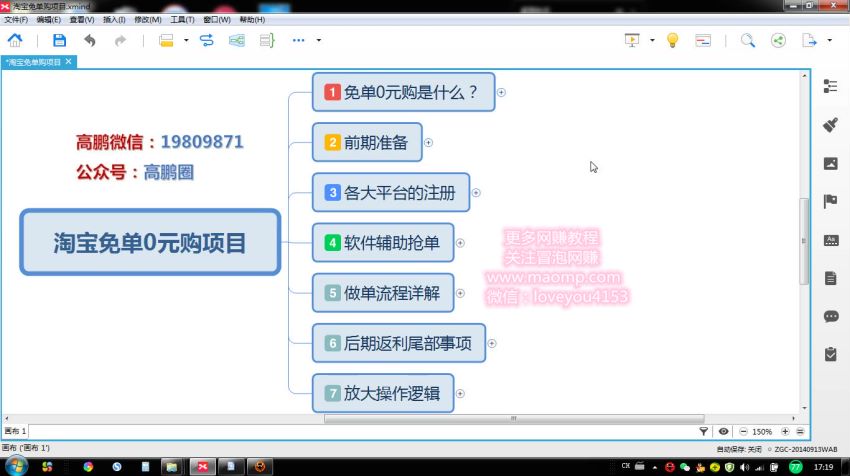850x476 pixels.
Task: Click the vertical scrollbar thumb
Action: pyautogui.click(x=804, y=241)
